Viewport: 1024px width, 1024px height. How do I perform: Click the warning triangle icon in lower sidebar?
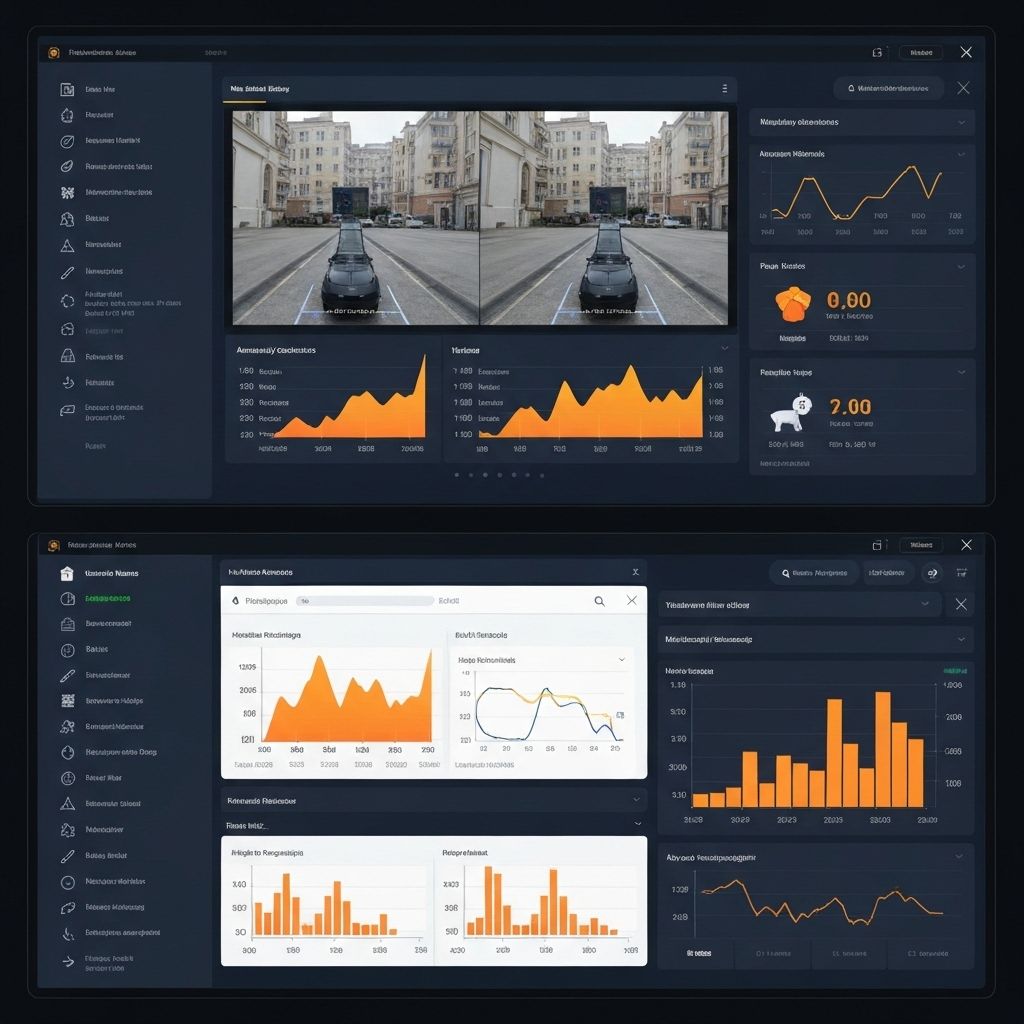[x=67, y=804]
